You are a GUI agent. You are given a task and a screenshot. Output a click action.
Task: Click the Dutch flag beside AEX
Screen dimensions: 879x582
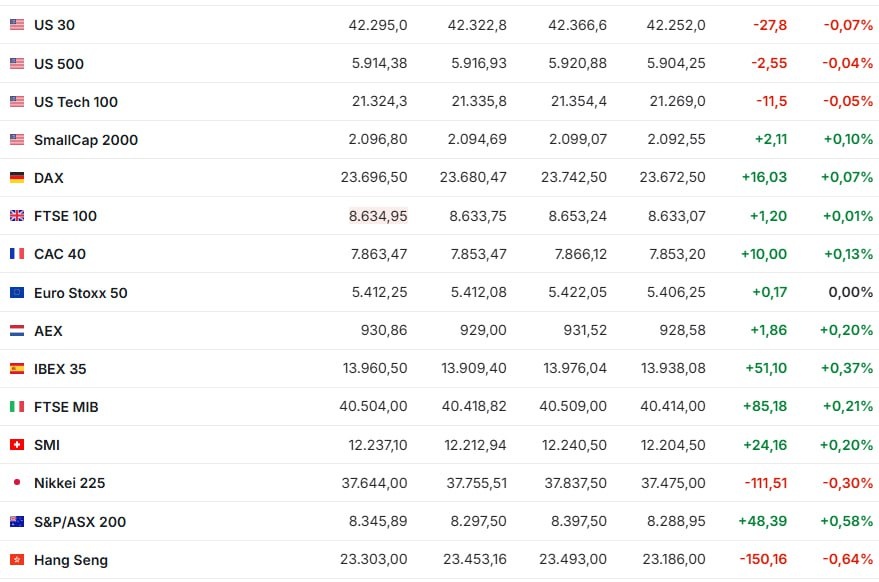pyautogui.click(x=17, y=331)
